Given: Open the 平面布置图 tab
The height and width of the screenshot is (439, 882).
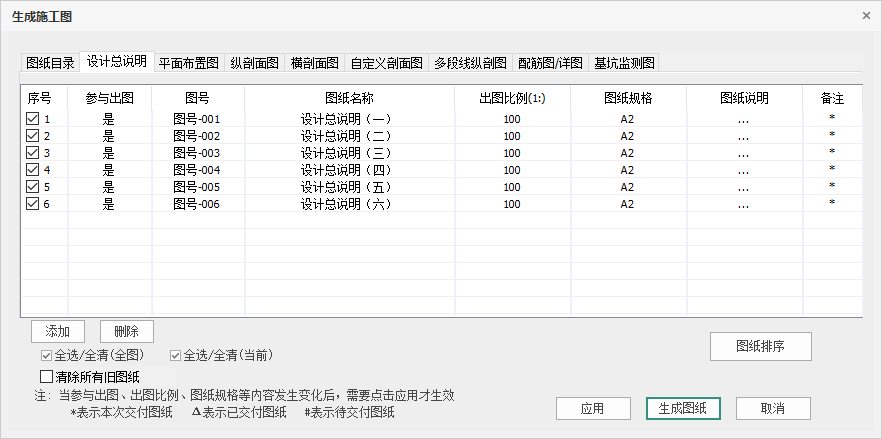Looking at the screenshot, I should coord(188,62).
